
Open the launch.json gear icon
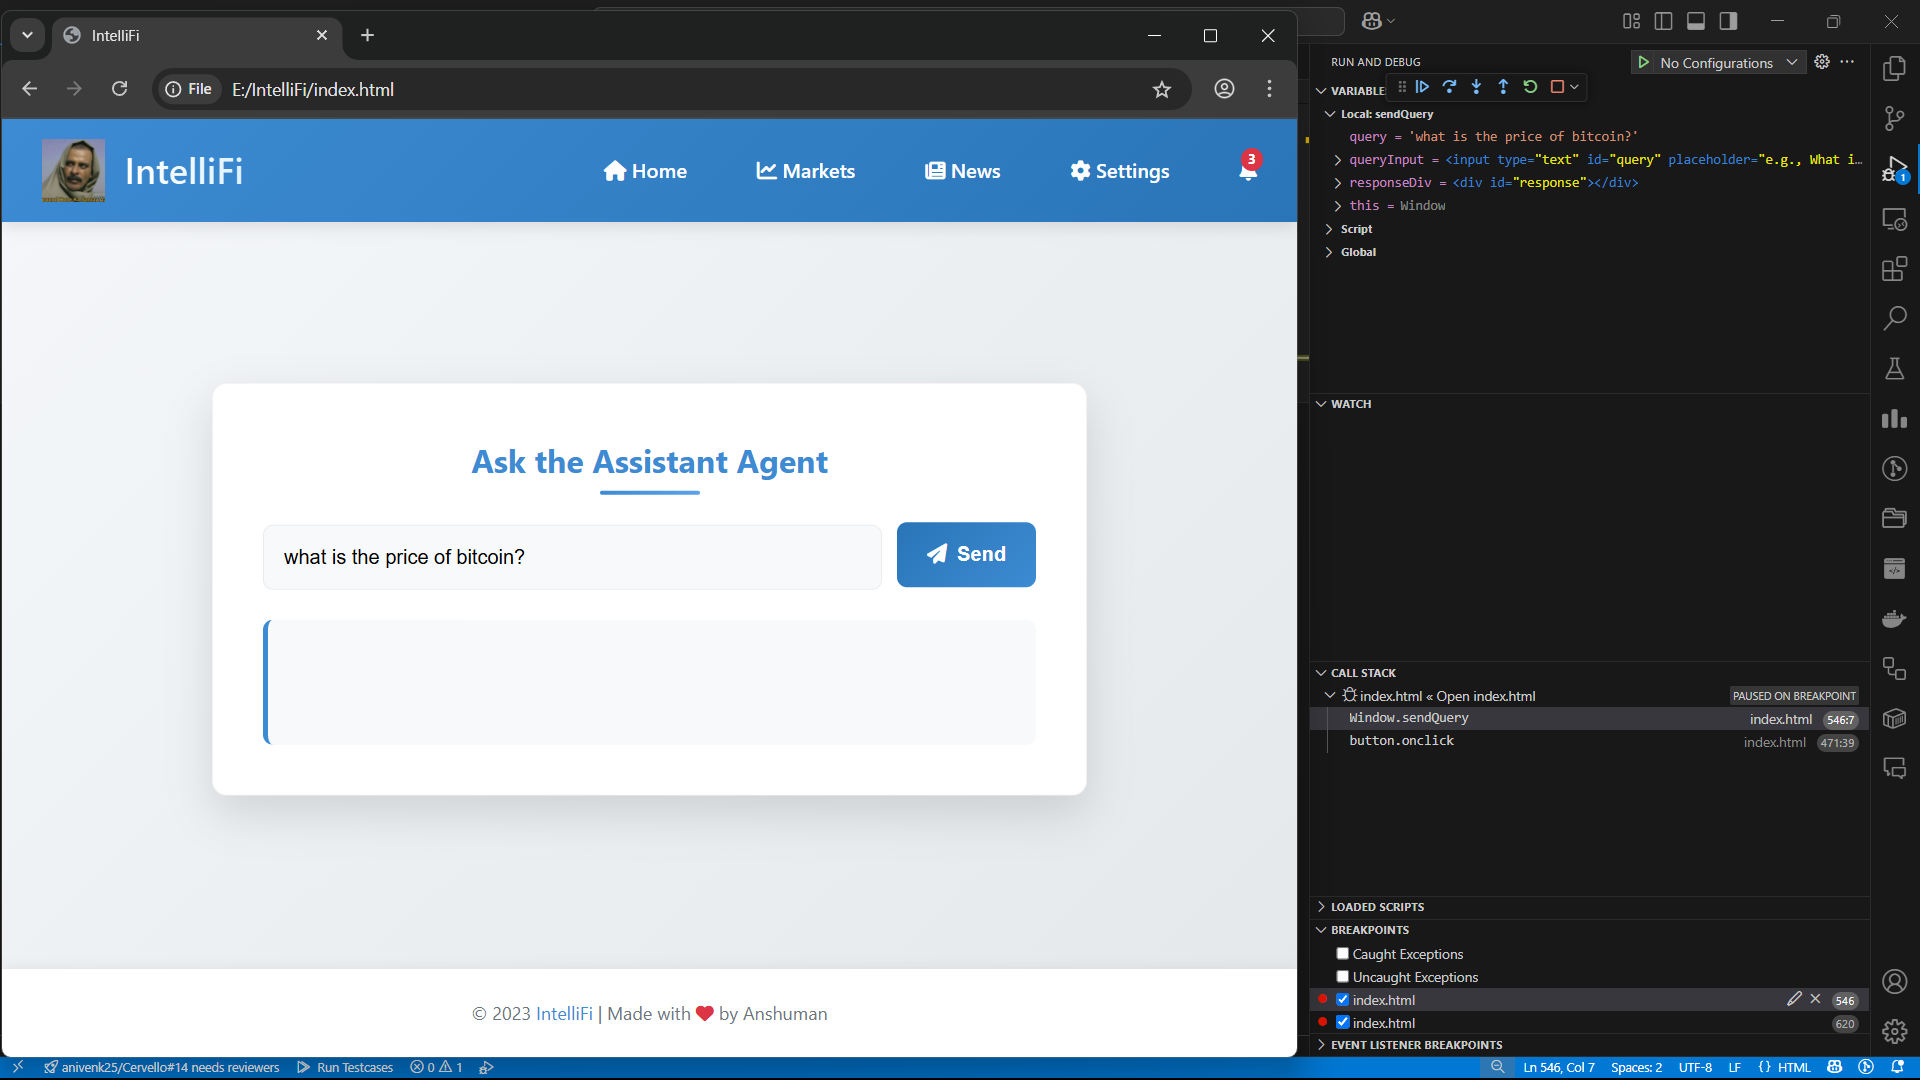click(1822, 62)
